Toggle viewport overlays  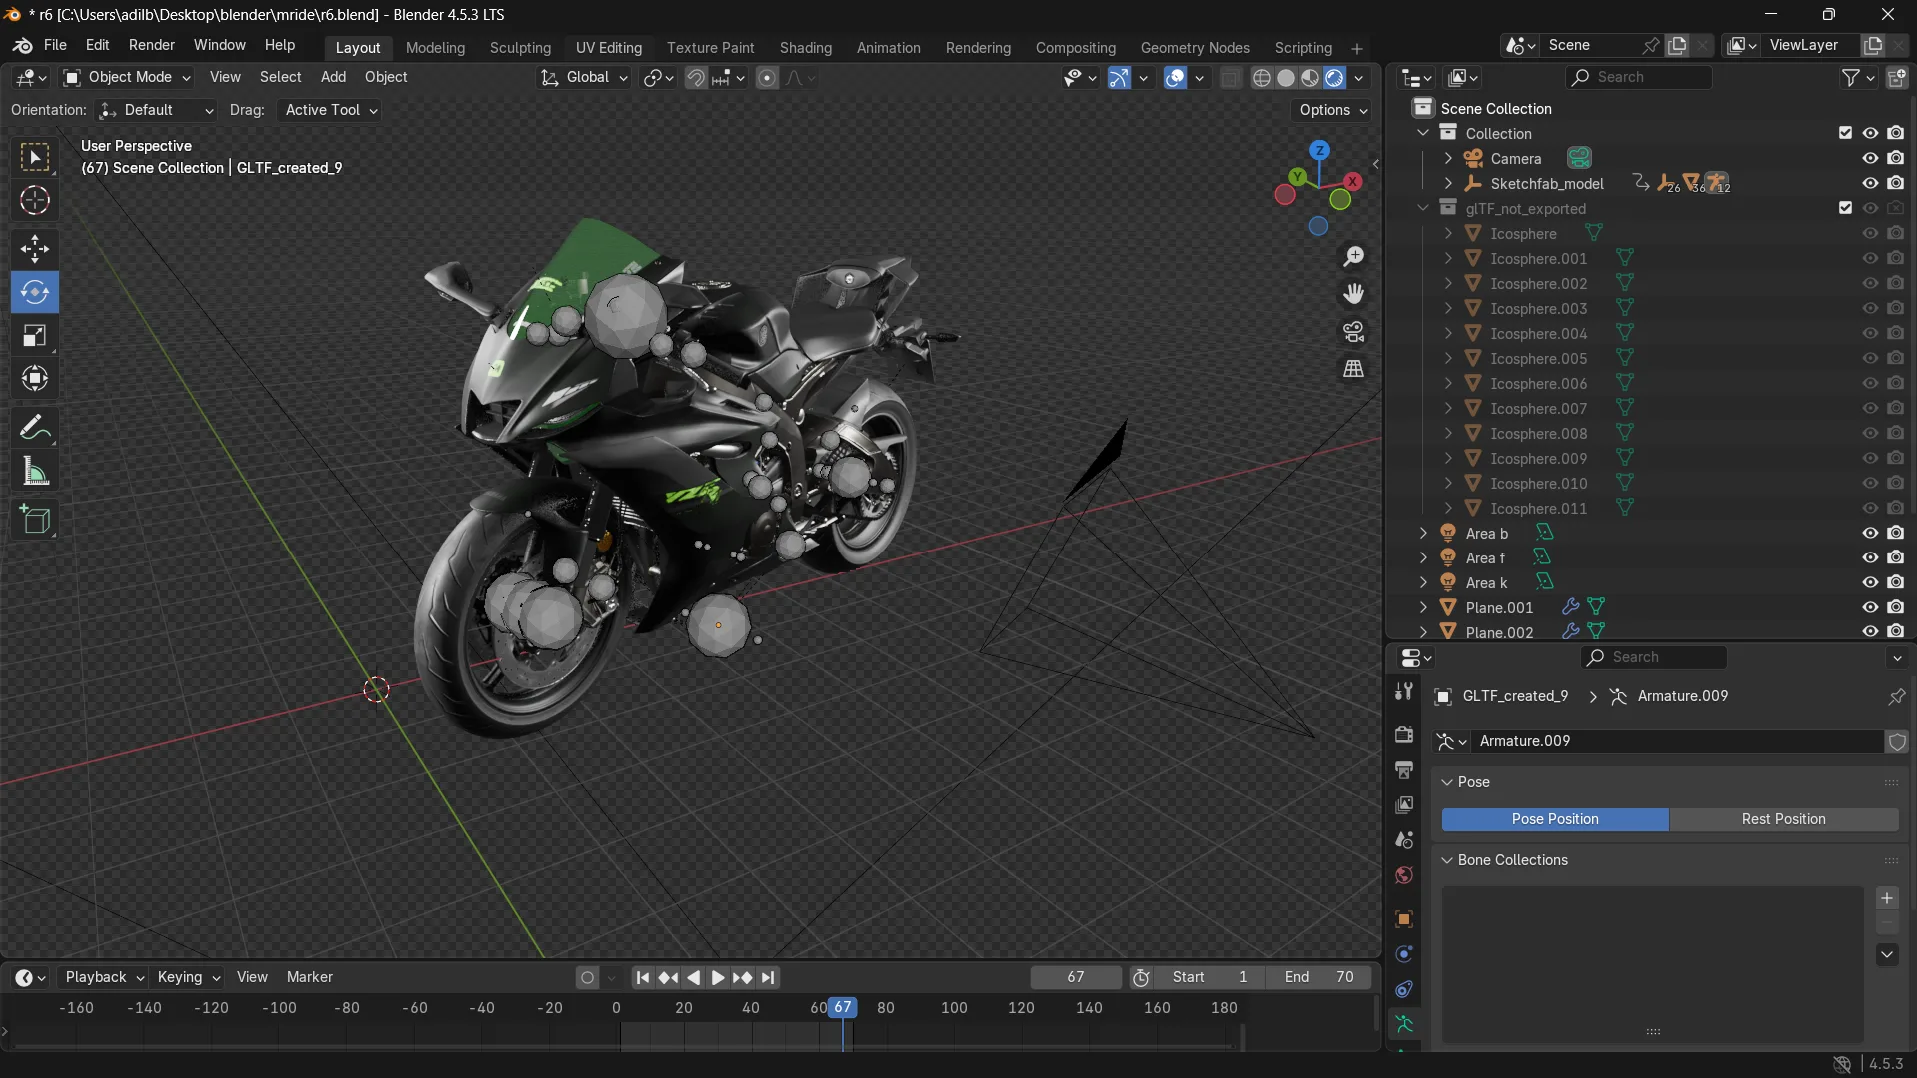click(1175, 78)
